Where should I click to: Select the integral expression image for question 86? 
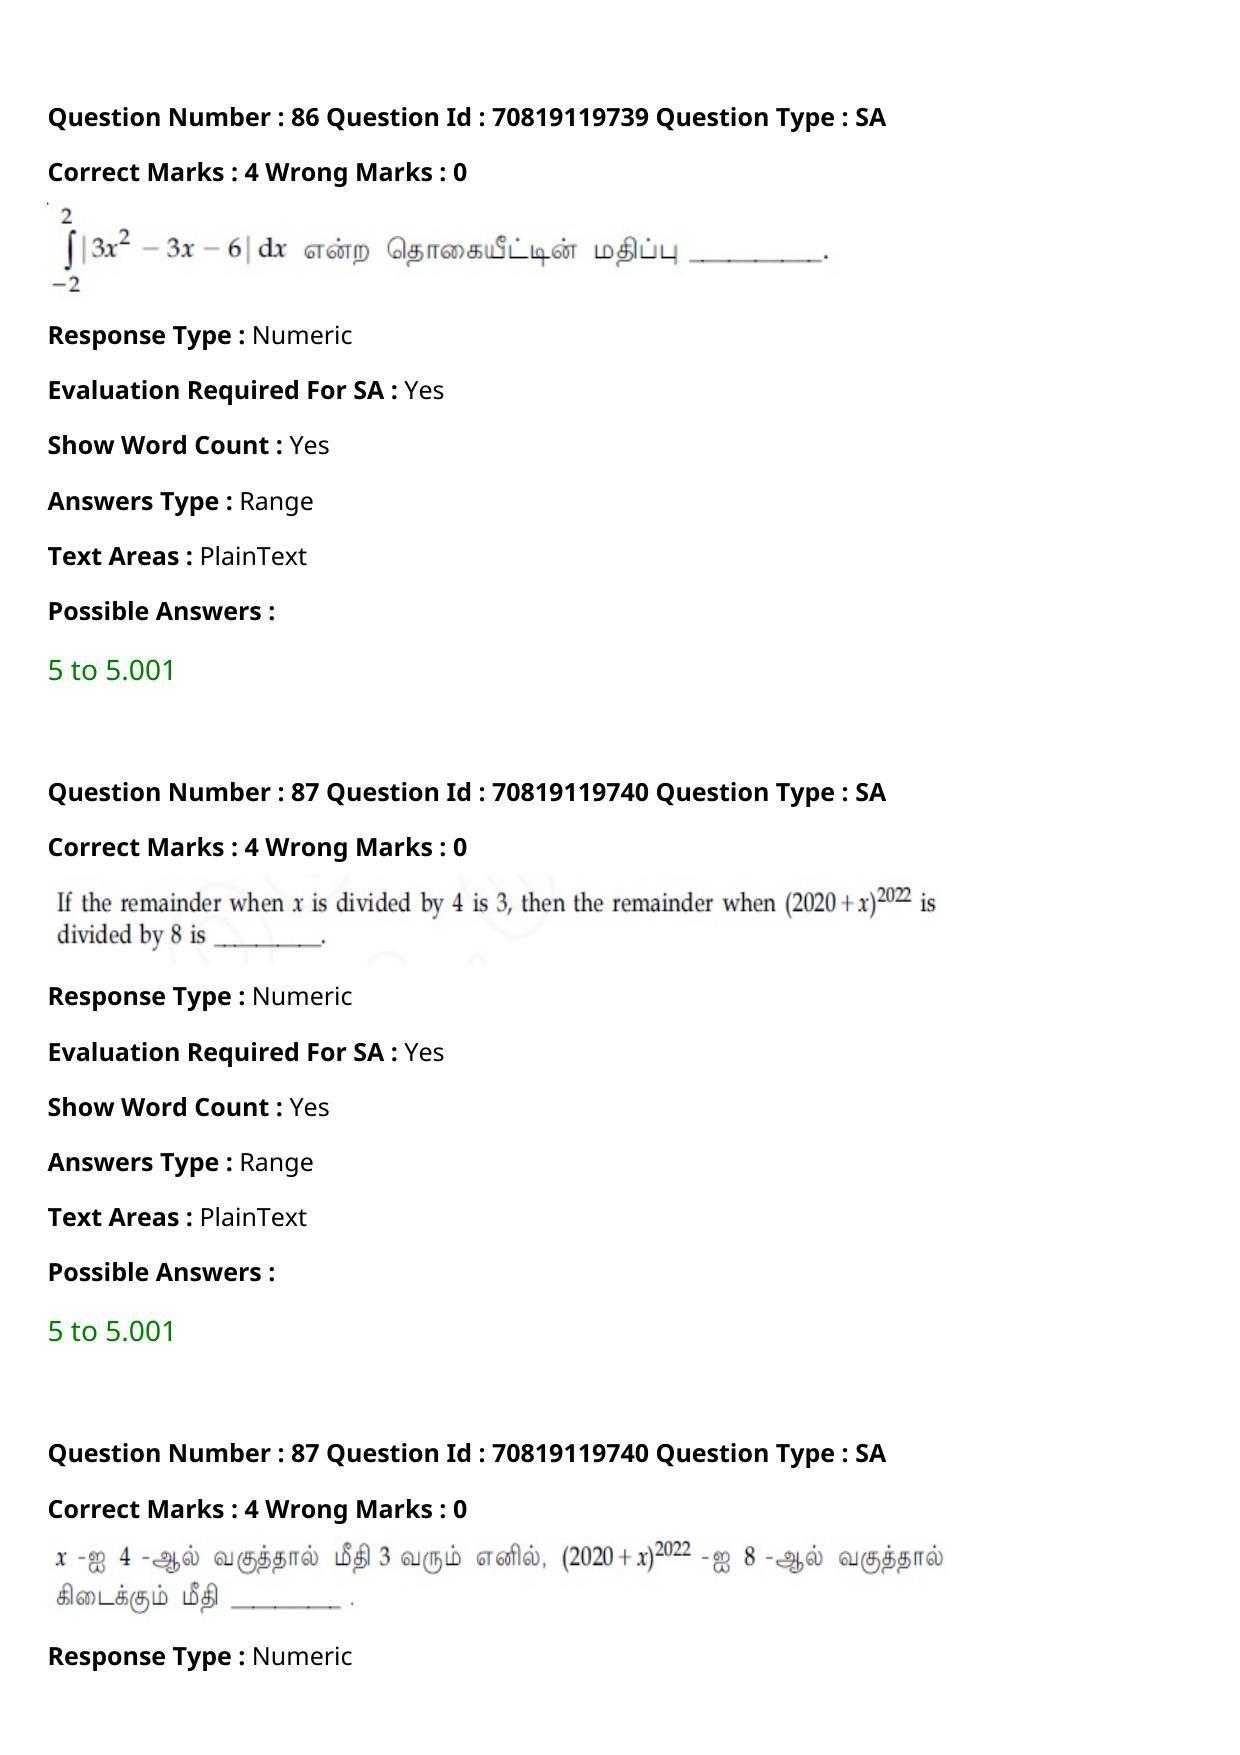click(x=440, y=249)
